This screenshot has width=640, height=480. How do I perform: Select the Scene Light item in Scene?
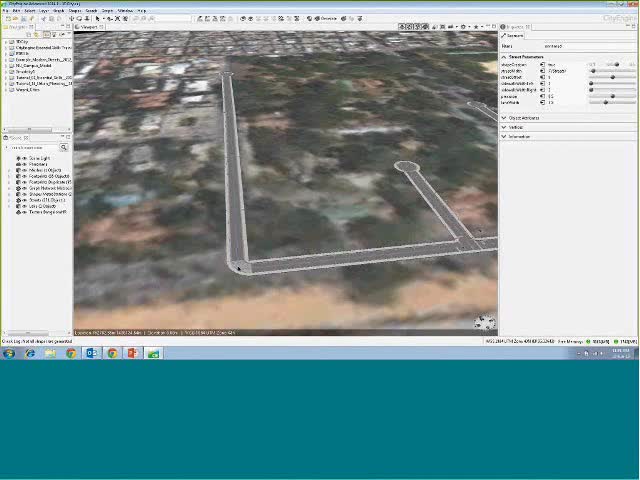click(x=39, y=158)
